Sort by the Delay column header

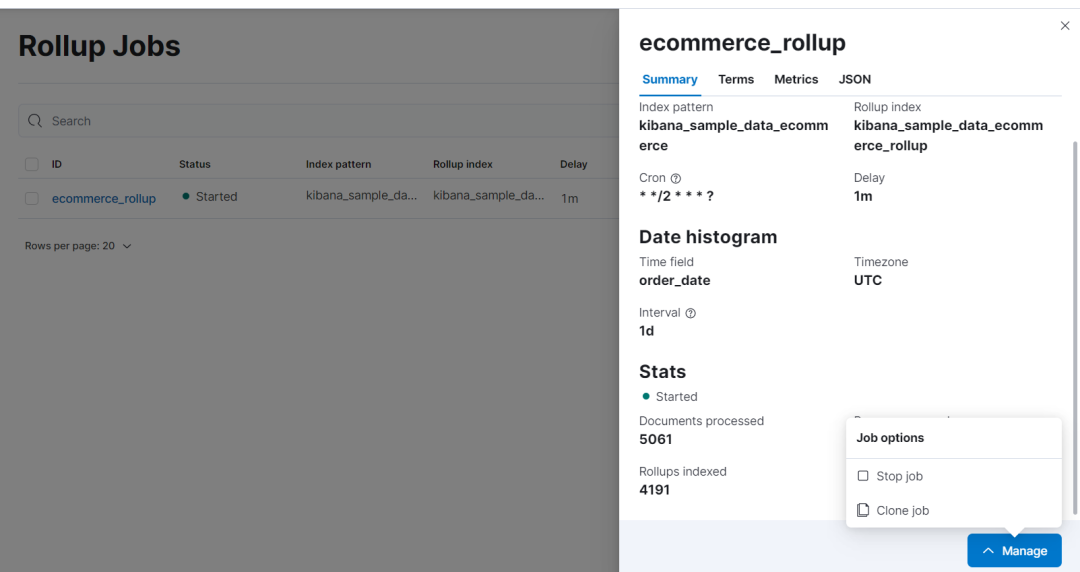tap(574, 164)
